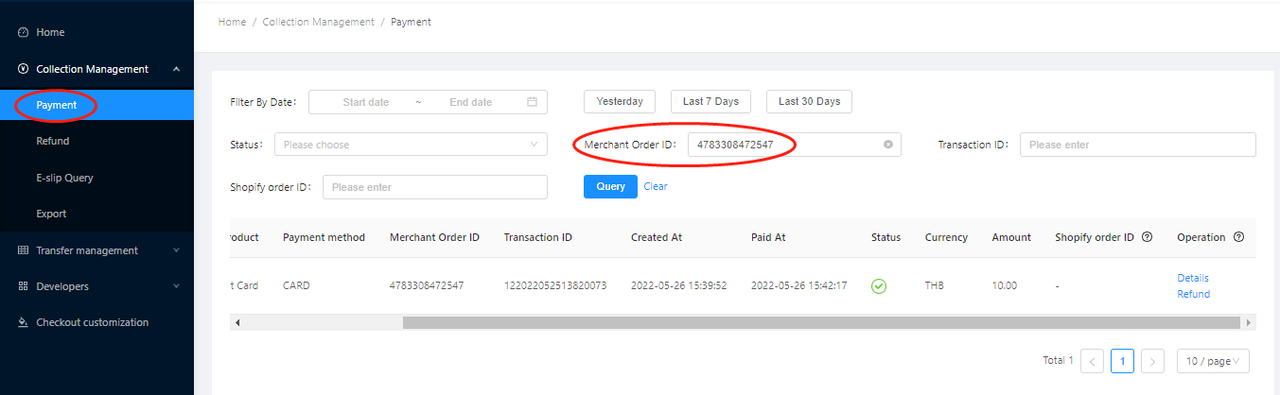The height and width of the screenshot is (395, 1280).
Task: Open the calendar icon in date filter
Action: pyautogui.click(x=532, y=102)
